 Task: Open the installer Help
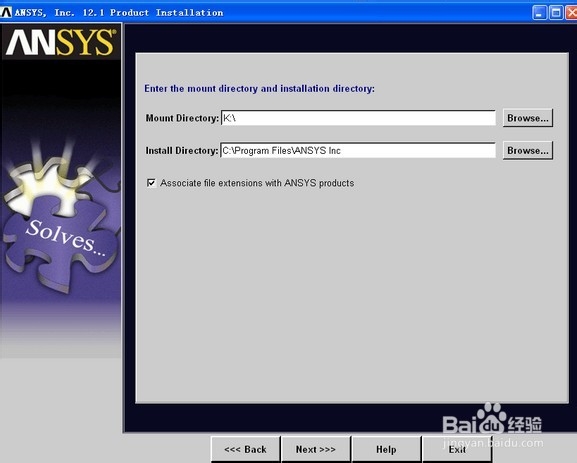(386, 449)
